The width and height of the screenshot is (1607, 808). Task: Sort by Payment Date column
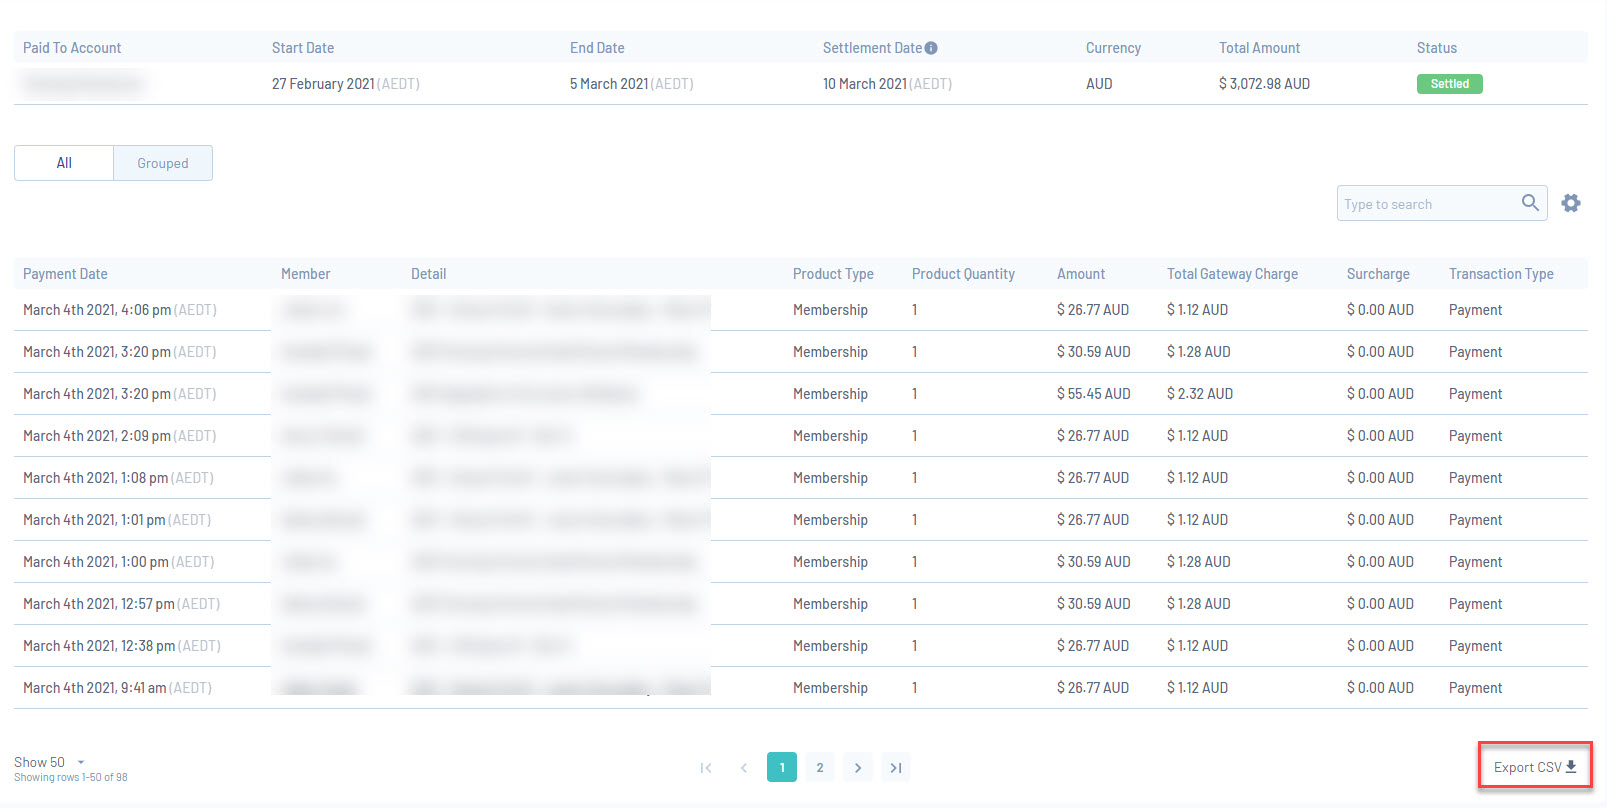click(65, 274)
